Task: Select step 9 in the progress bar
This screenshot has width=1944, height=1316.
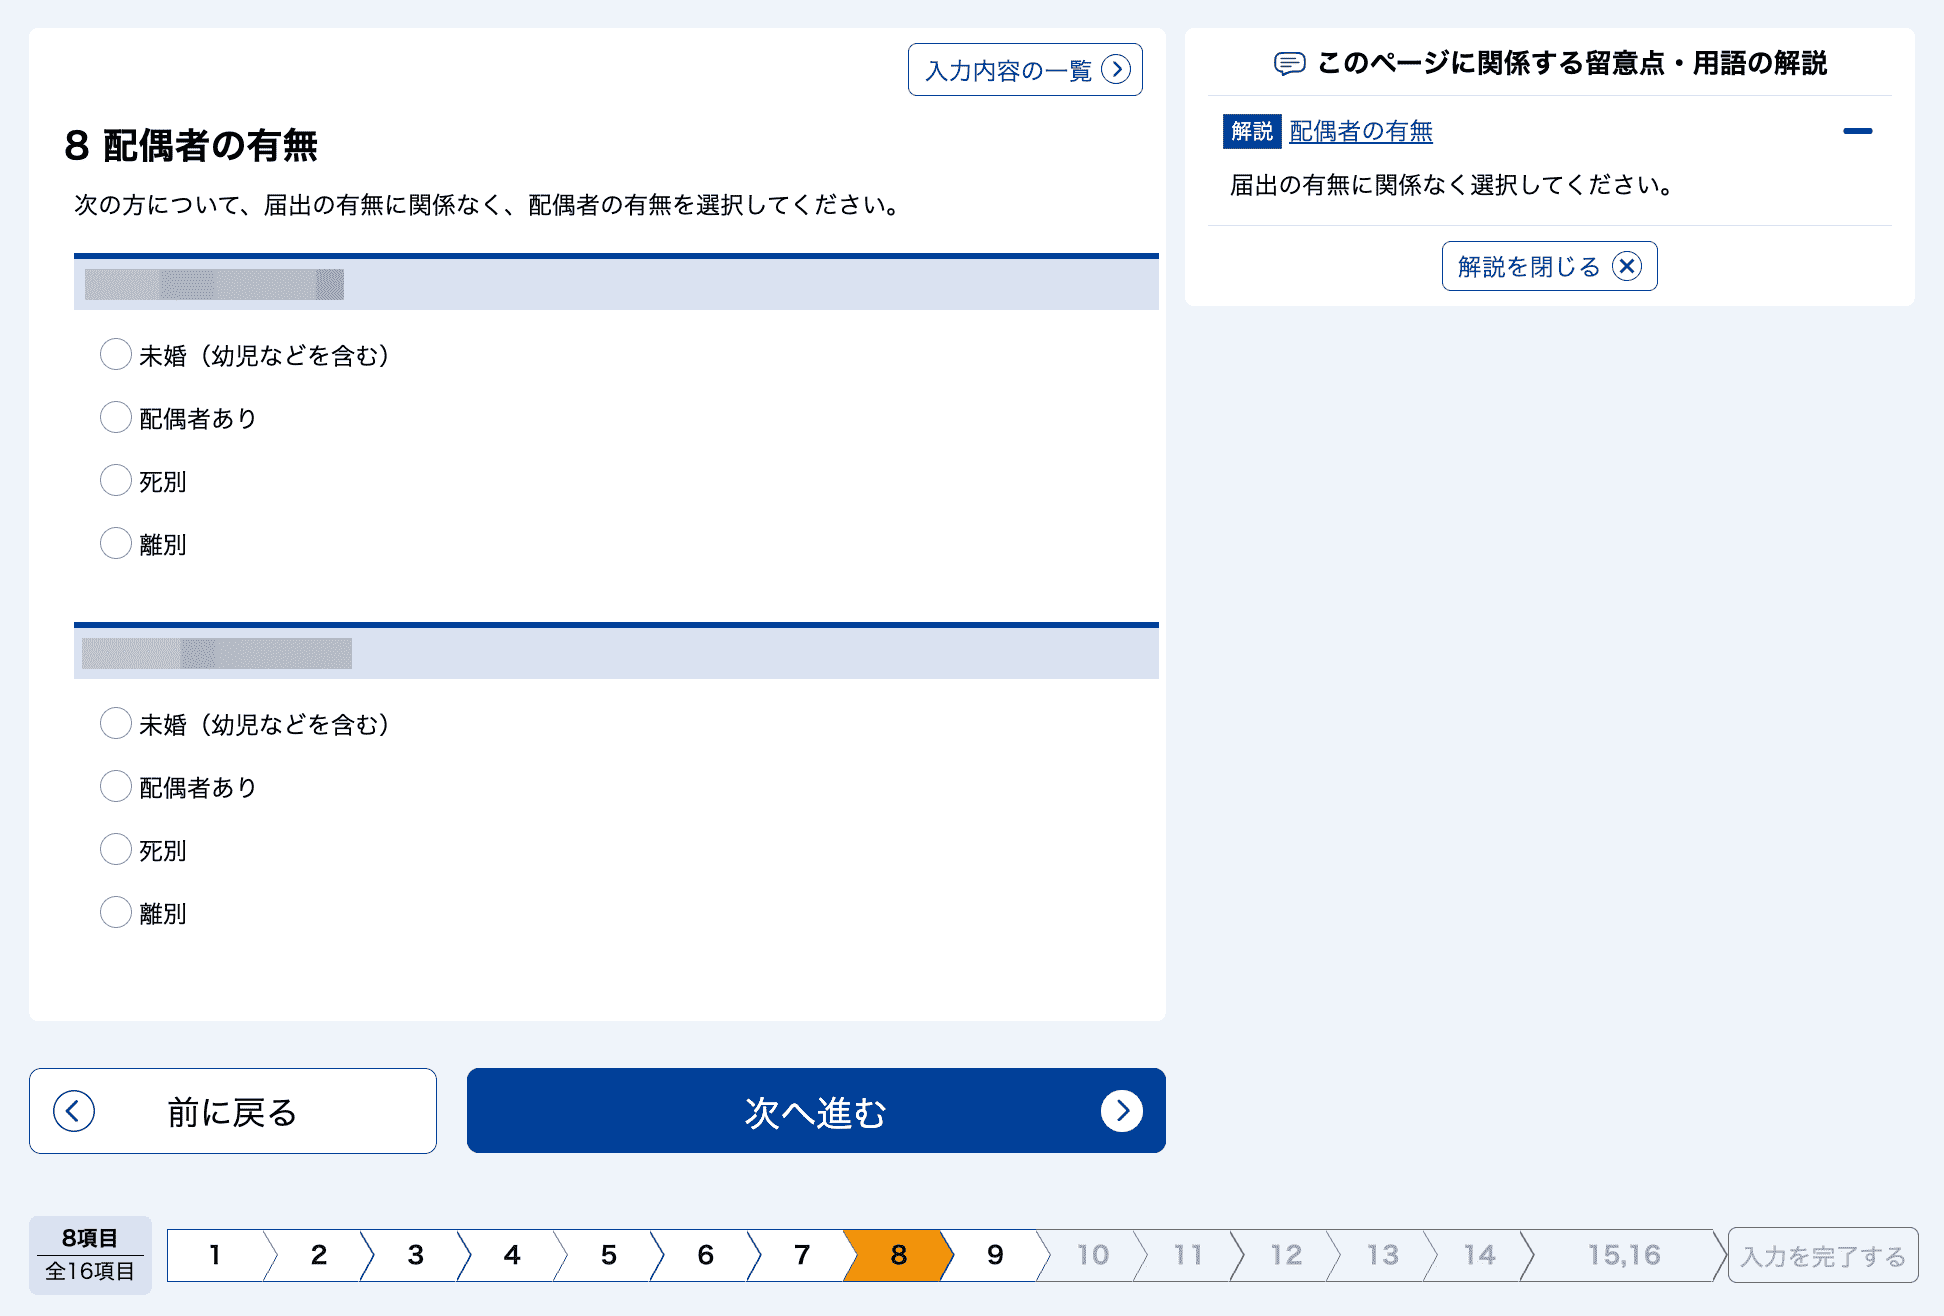Action: [994, 1255]
